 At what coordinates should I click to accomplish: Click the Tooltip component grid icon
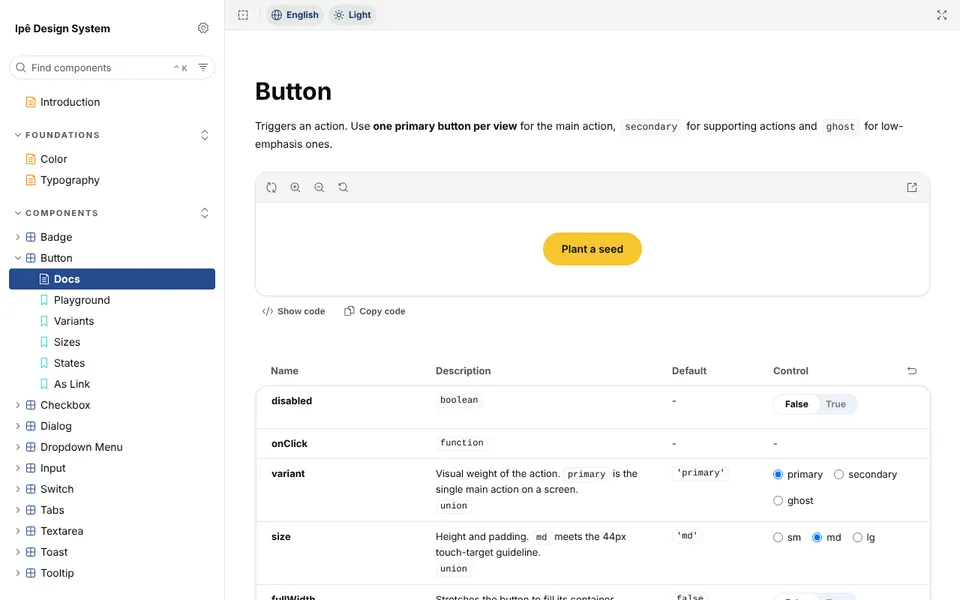pos(31,573)
